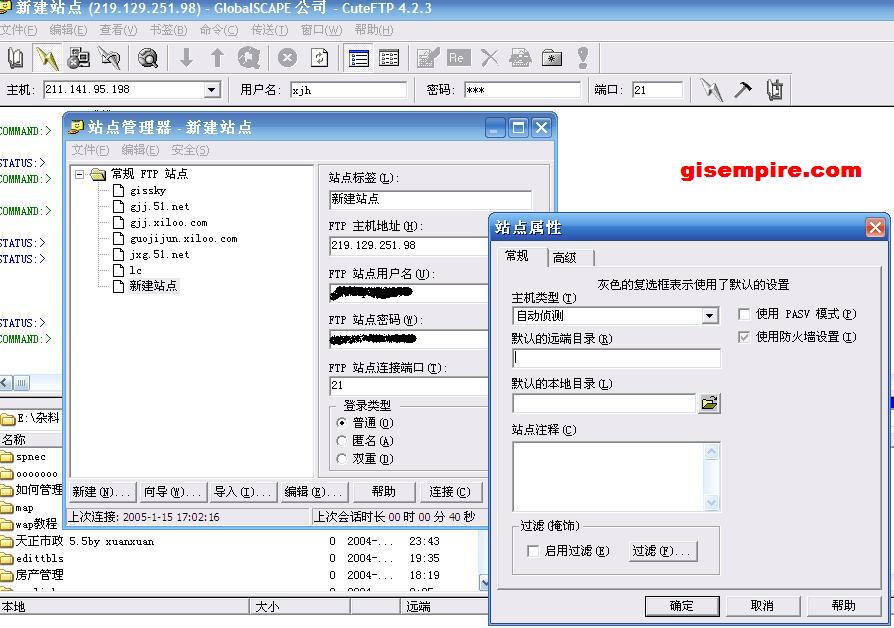Click the connection wizard computer icon
This screenshot has height=628, width=894.
coord(79,58)
